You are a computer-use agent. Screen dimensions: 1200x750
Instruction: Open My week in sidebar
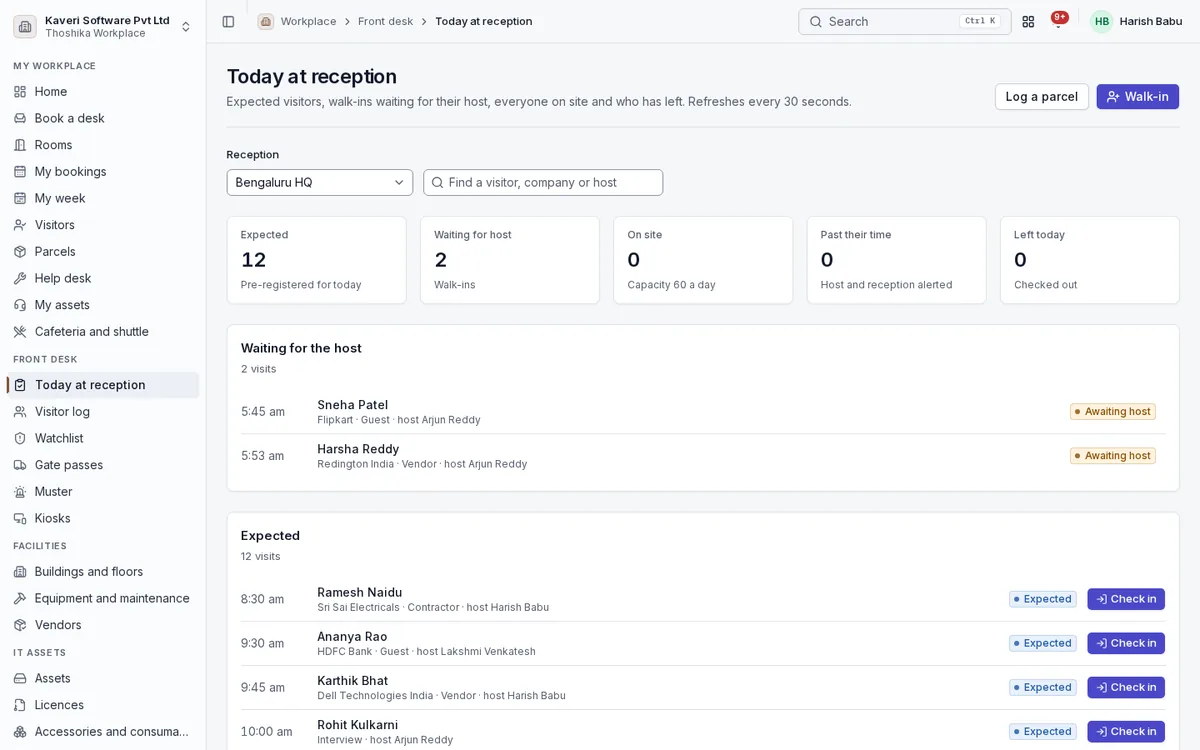(103, 198)
